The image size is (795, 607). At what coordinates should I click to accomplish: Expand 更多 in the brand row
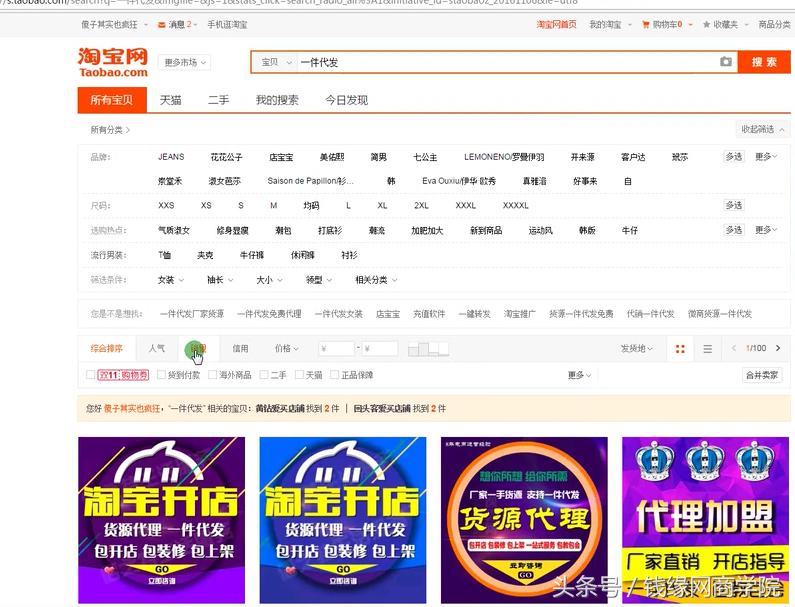coord(766,157)
